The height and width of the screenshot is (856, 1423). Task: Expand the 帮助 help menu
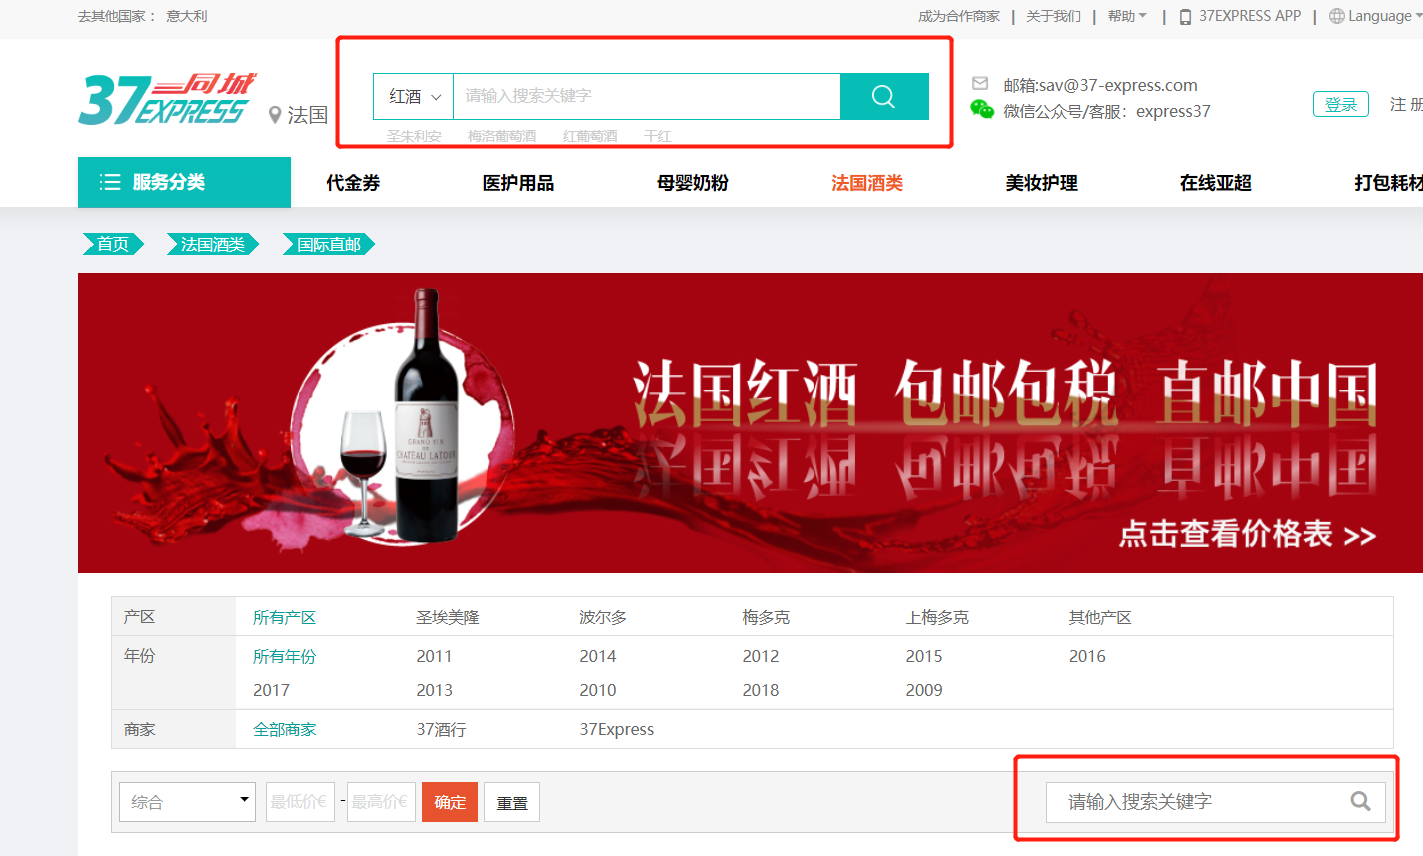point(1127,16)
